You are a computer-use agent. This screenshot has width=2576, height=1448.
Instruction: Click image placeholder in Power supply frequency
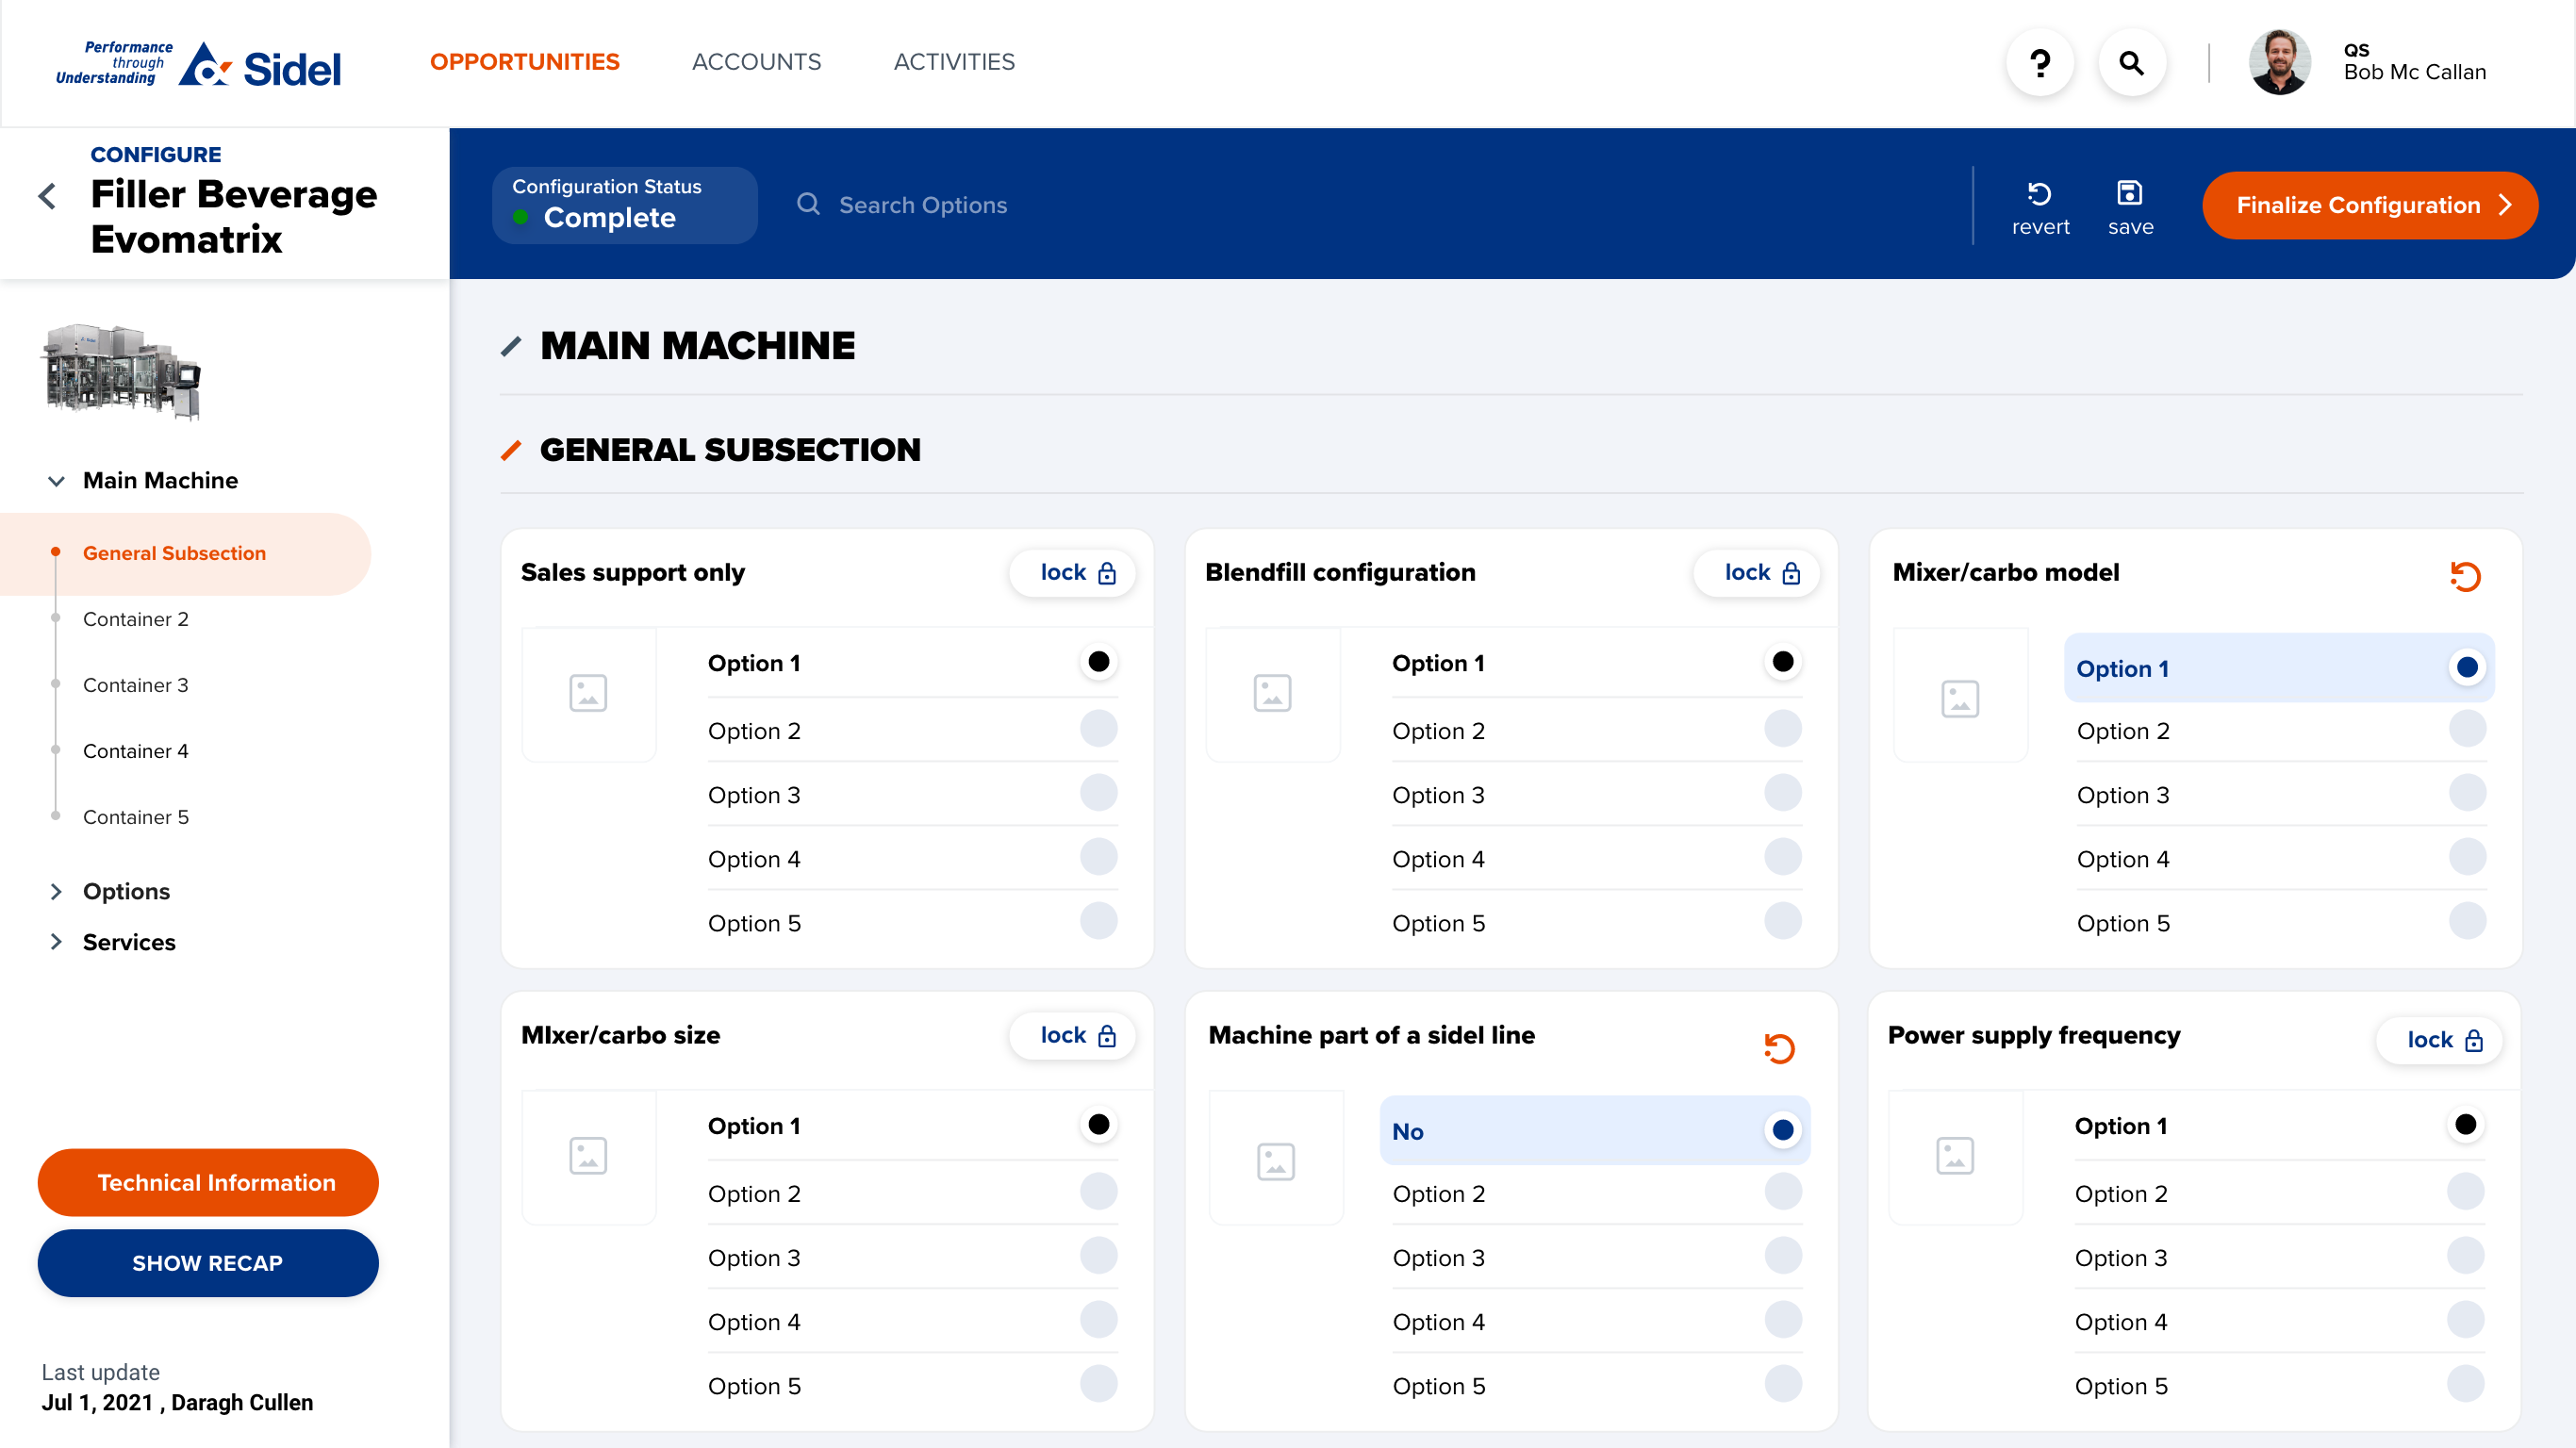(x=1955, y=1156)
